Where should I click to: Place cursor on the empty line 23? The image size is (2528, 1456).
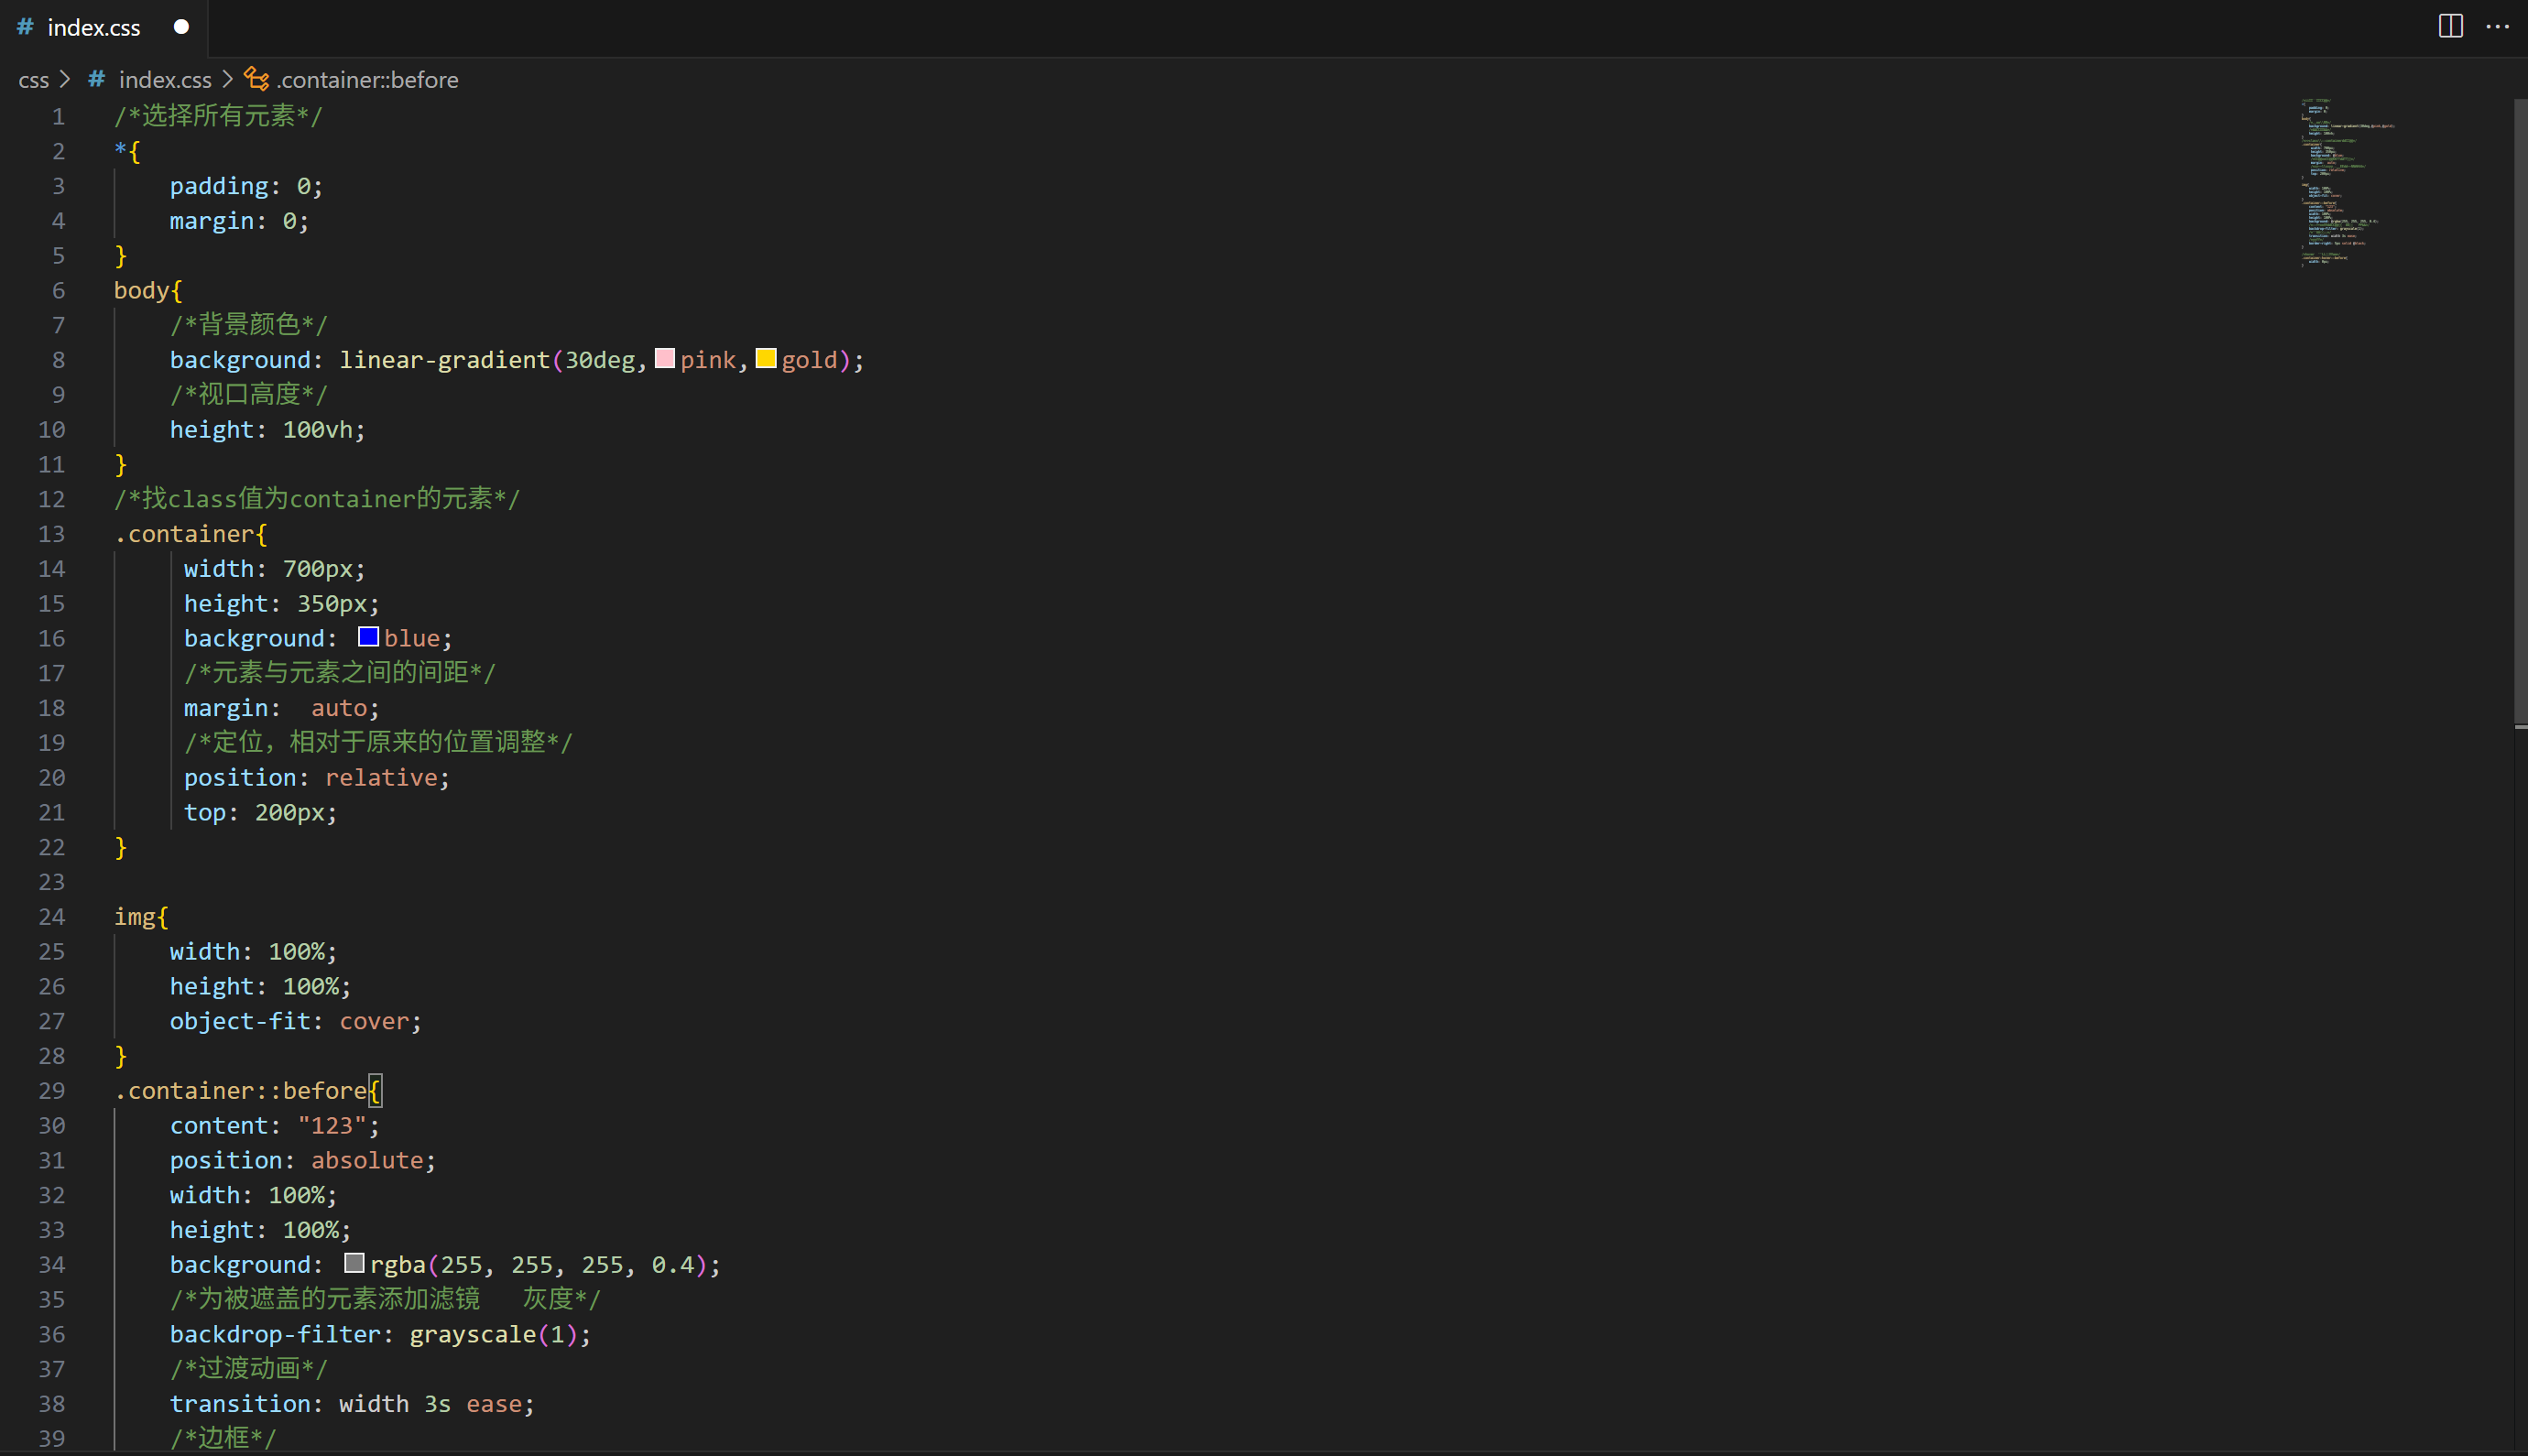pos(400,882)
